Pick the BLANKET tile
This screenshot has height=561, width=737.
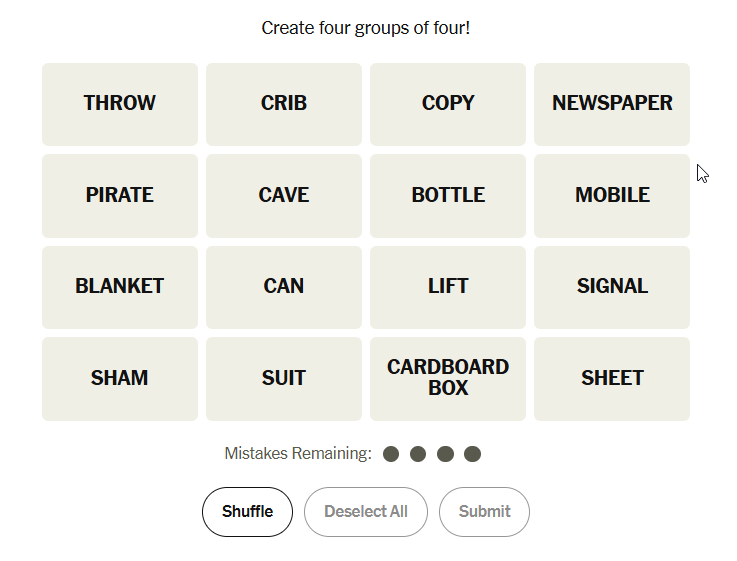[120, 287]
